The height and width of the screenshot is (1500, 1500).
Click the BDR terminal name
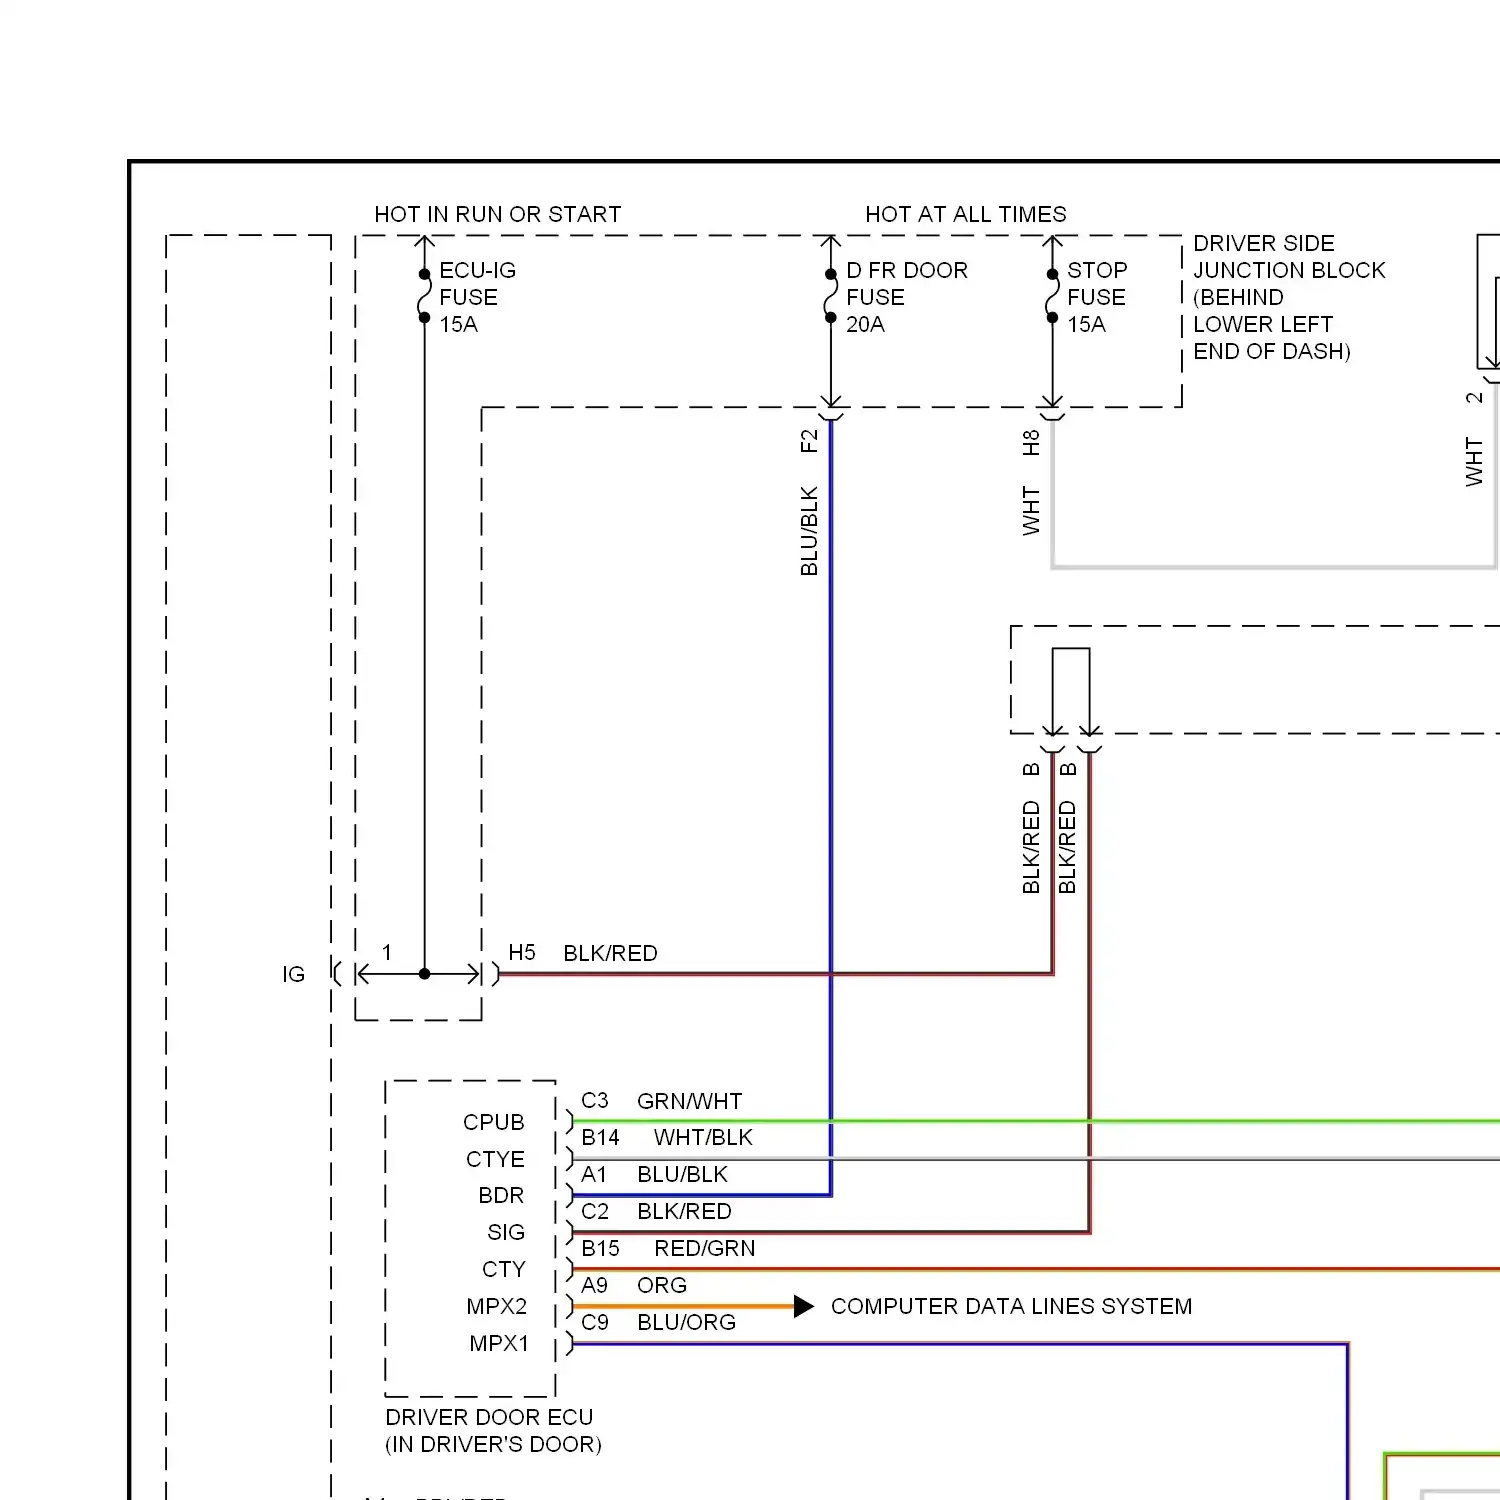pyautogui.click(x=501, y=1195)
